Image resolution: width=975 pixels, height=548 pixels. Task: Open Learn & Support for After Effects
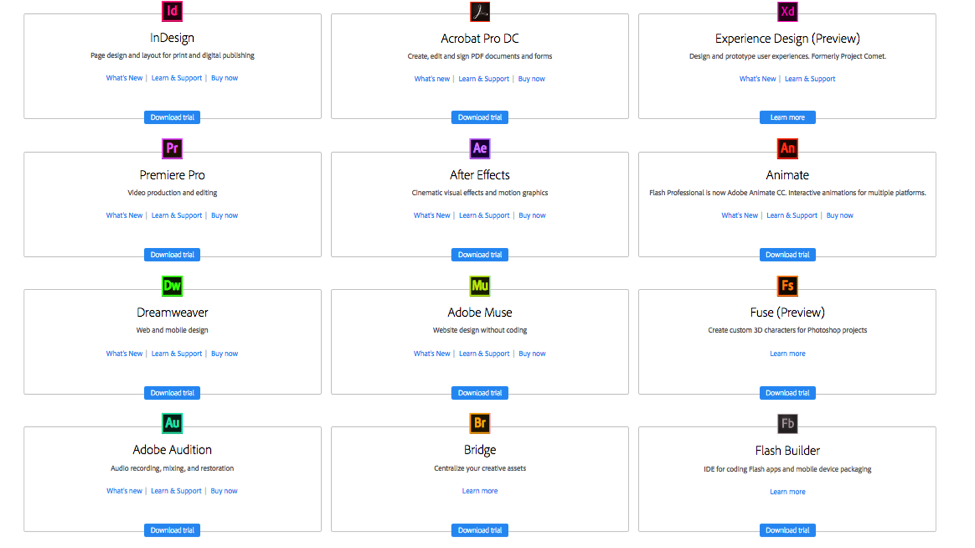484,216
